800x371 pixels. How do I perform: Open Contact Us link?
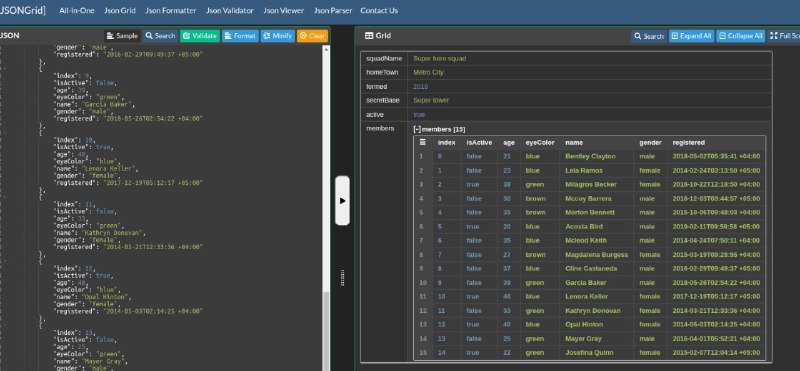[x=379, y=10]
